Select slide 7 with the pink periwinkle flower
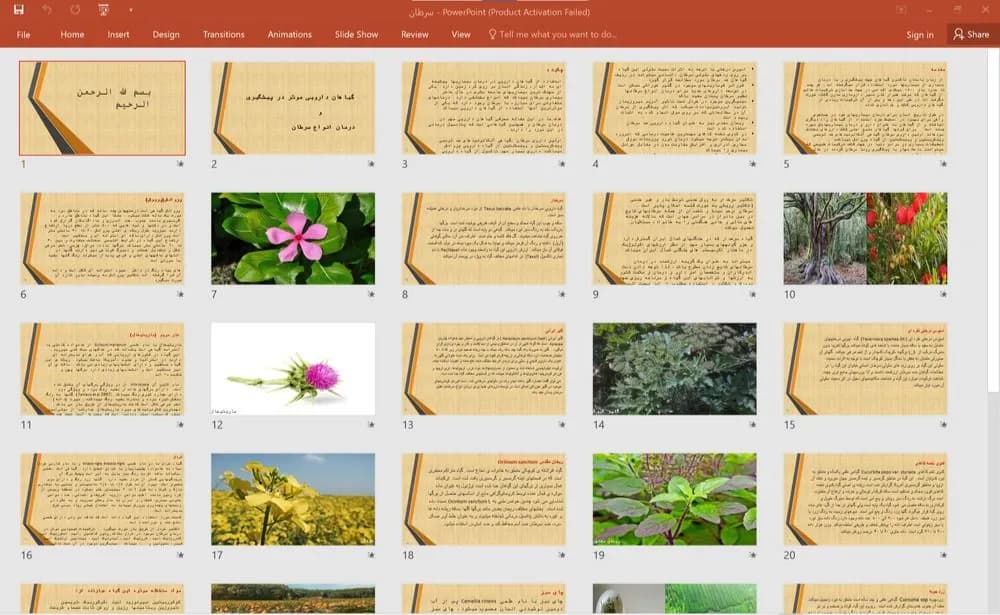 click(293, 239)
